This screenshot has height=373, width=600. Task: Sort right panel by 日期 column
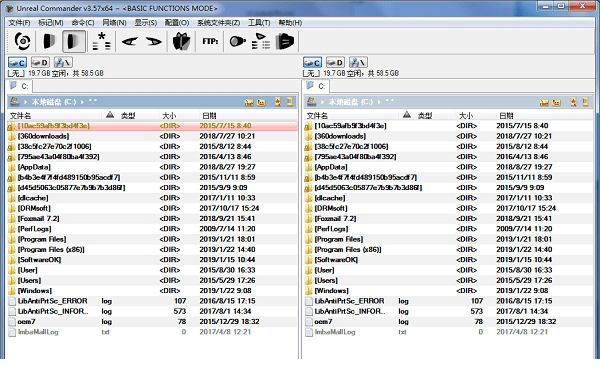tap(506, 116)
